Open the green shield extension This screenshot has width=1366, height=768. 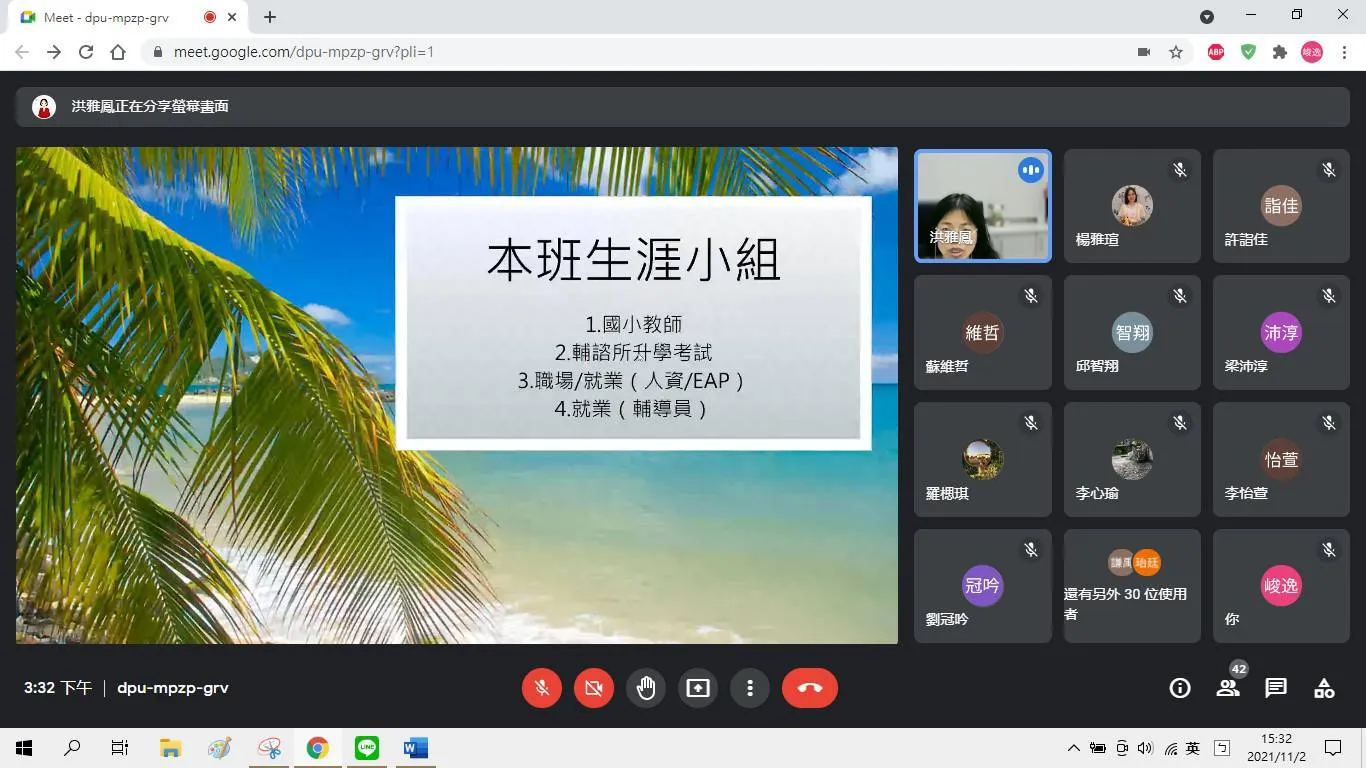tap(1248, 52)
